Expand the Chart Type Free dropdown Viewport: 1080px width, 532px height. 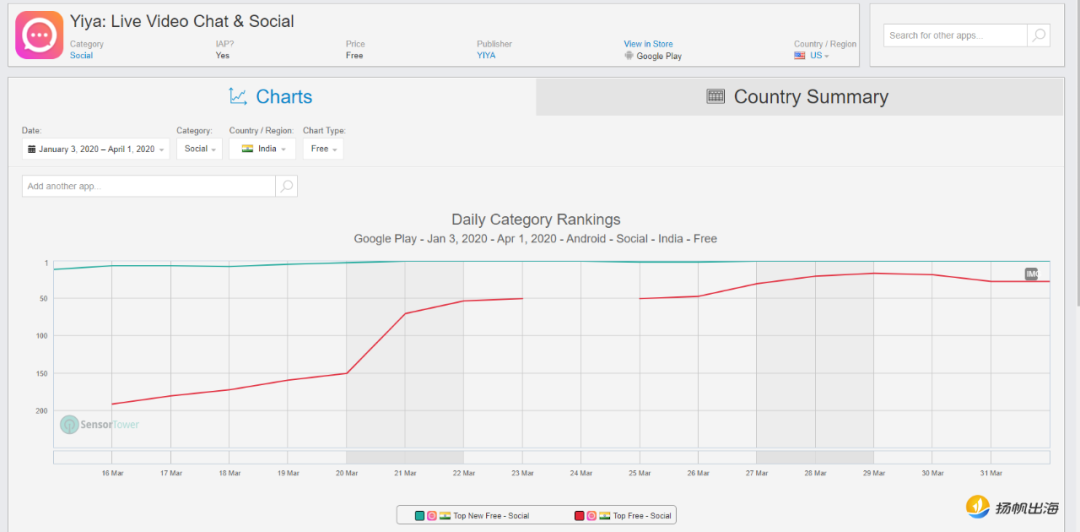pos(322,149)
